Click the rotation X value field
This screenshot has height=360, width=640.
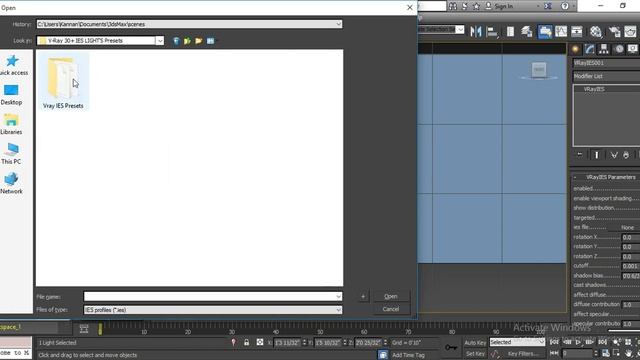click(x=631, y=237)
